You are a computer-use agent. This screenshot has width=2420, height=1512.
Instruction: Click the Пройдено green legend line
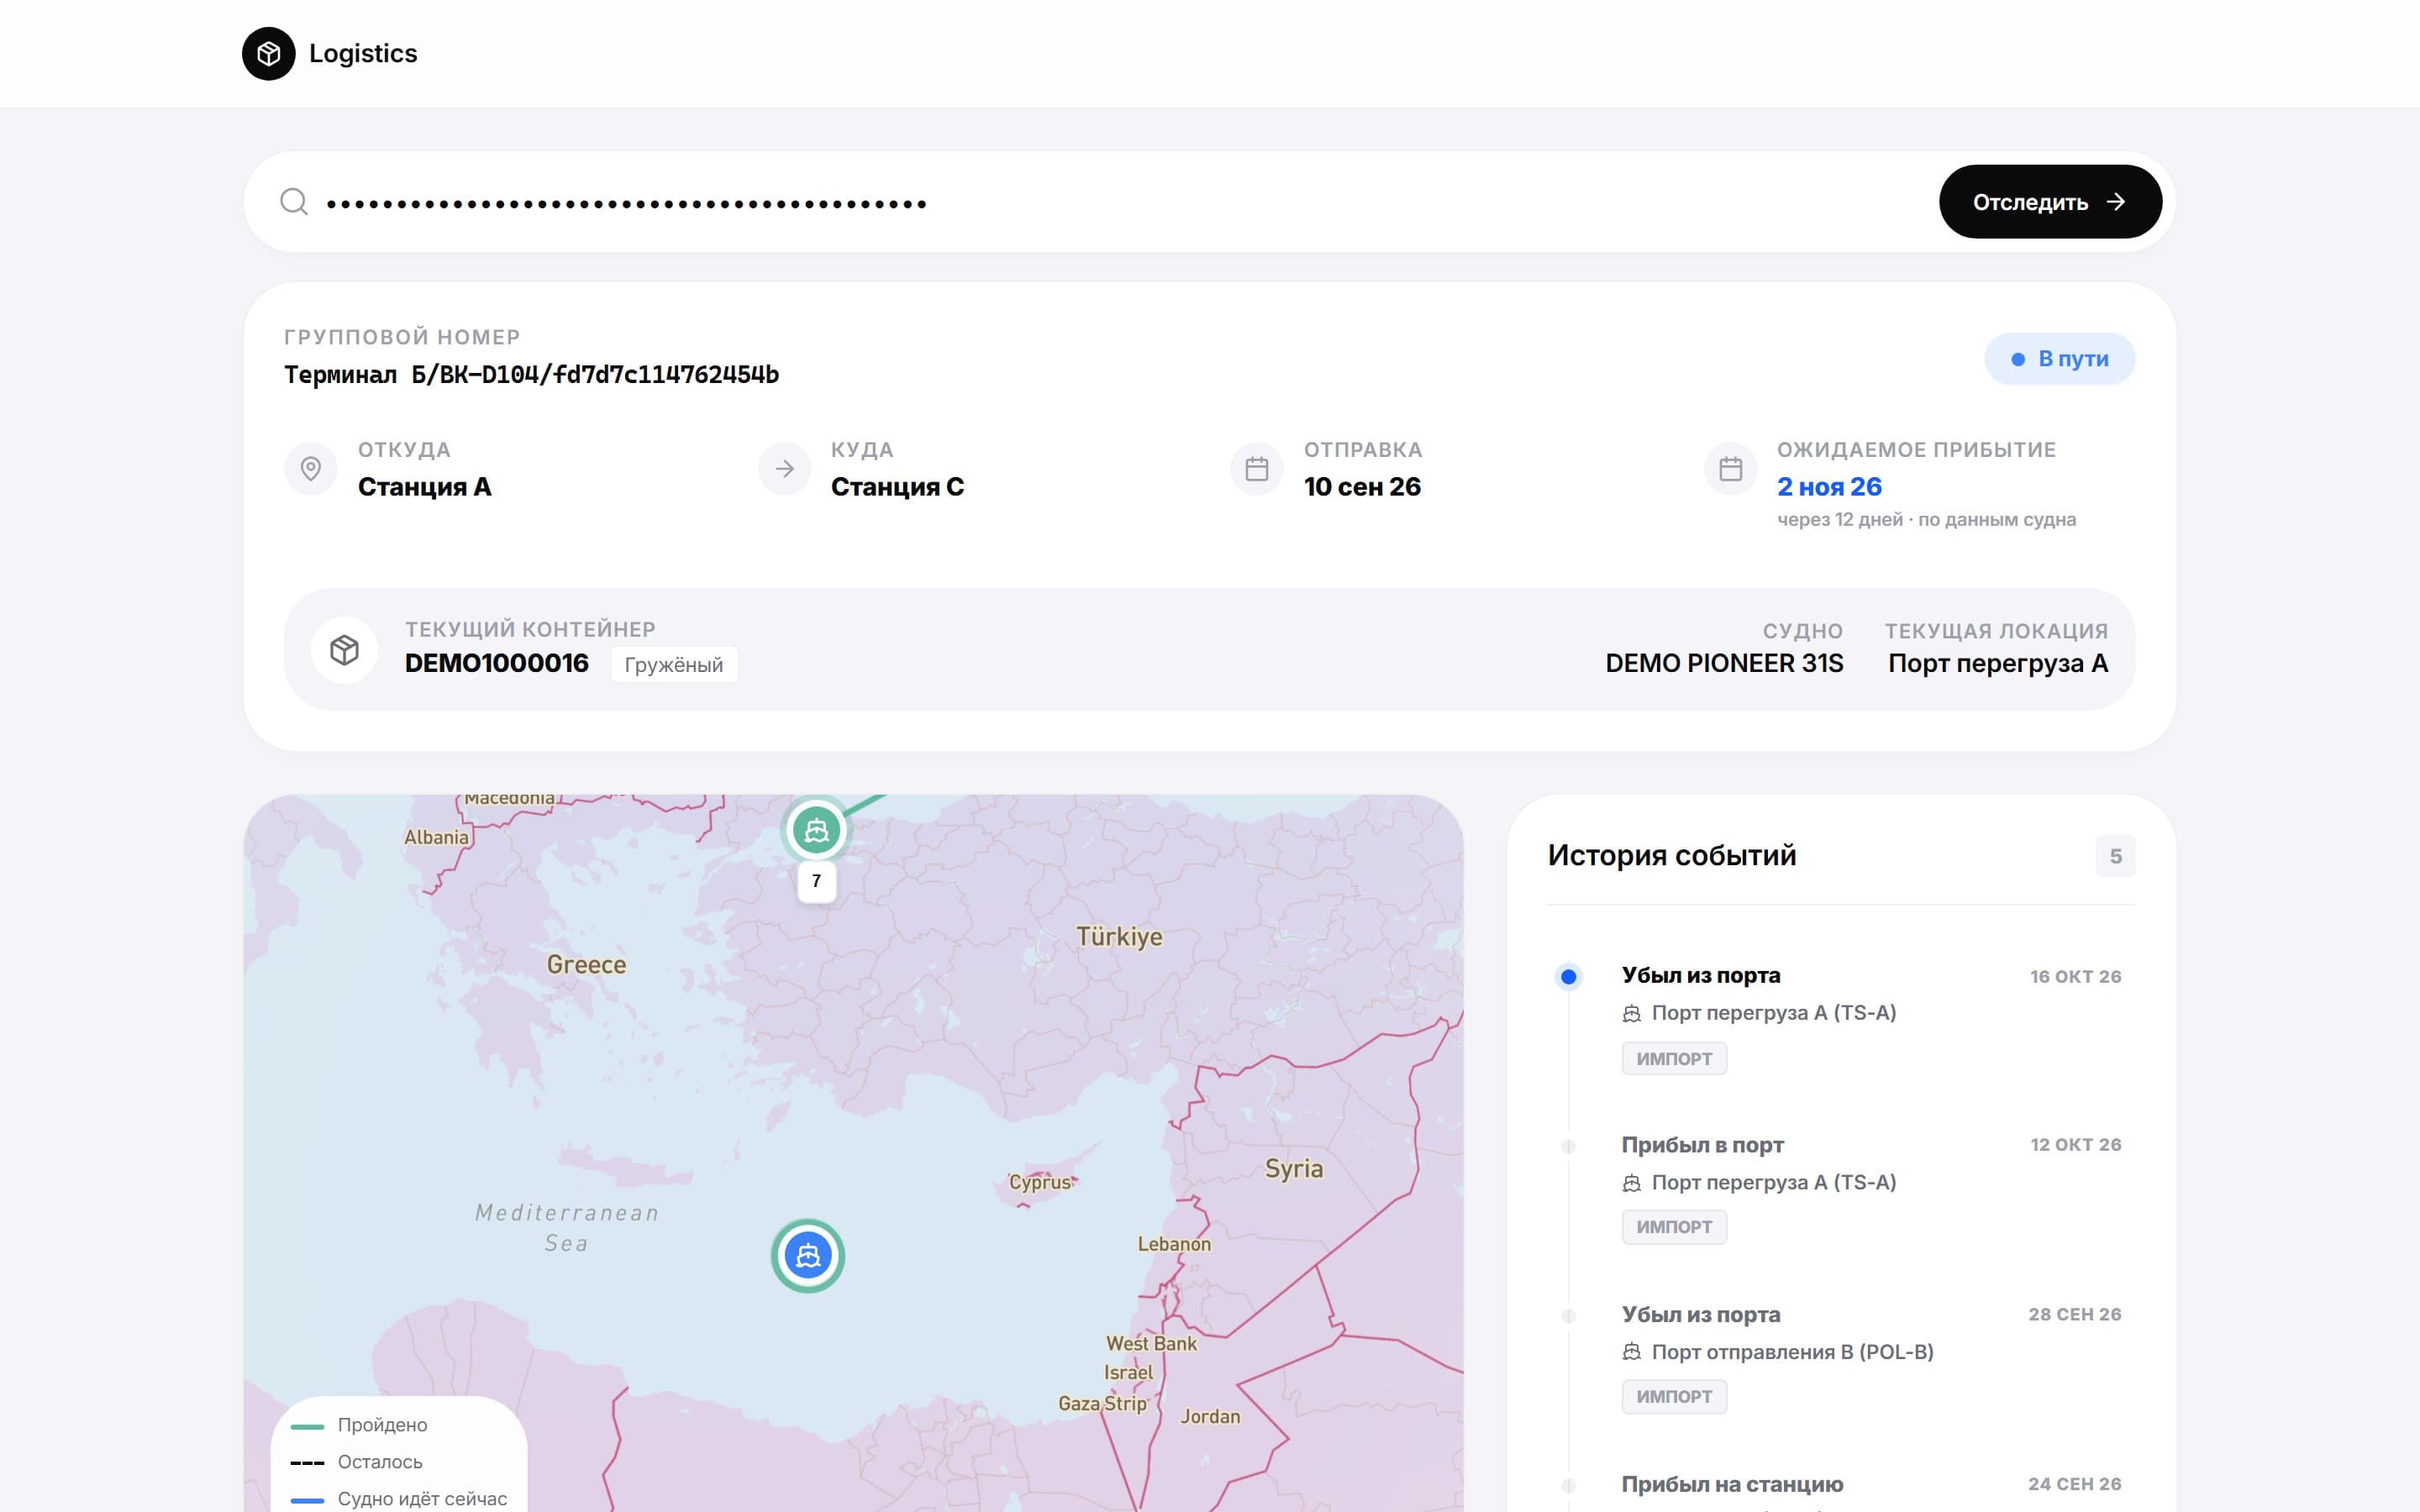[x=307, y=1427]
